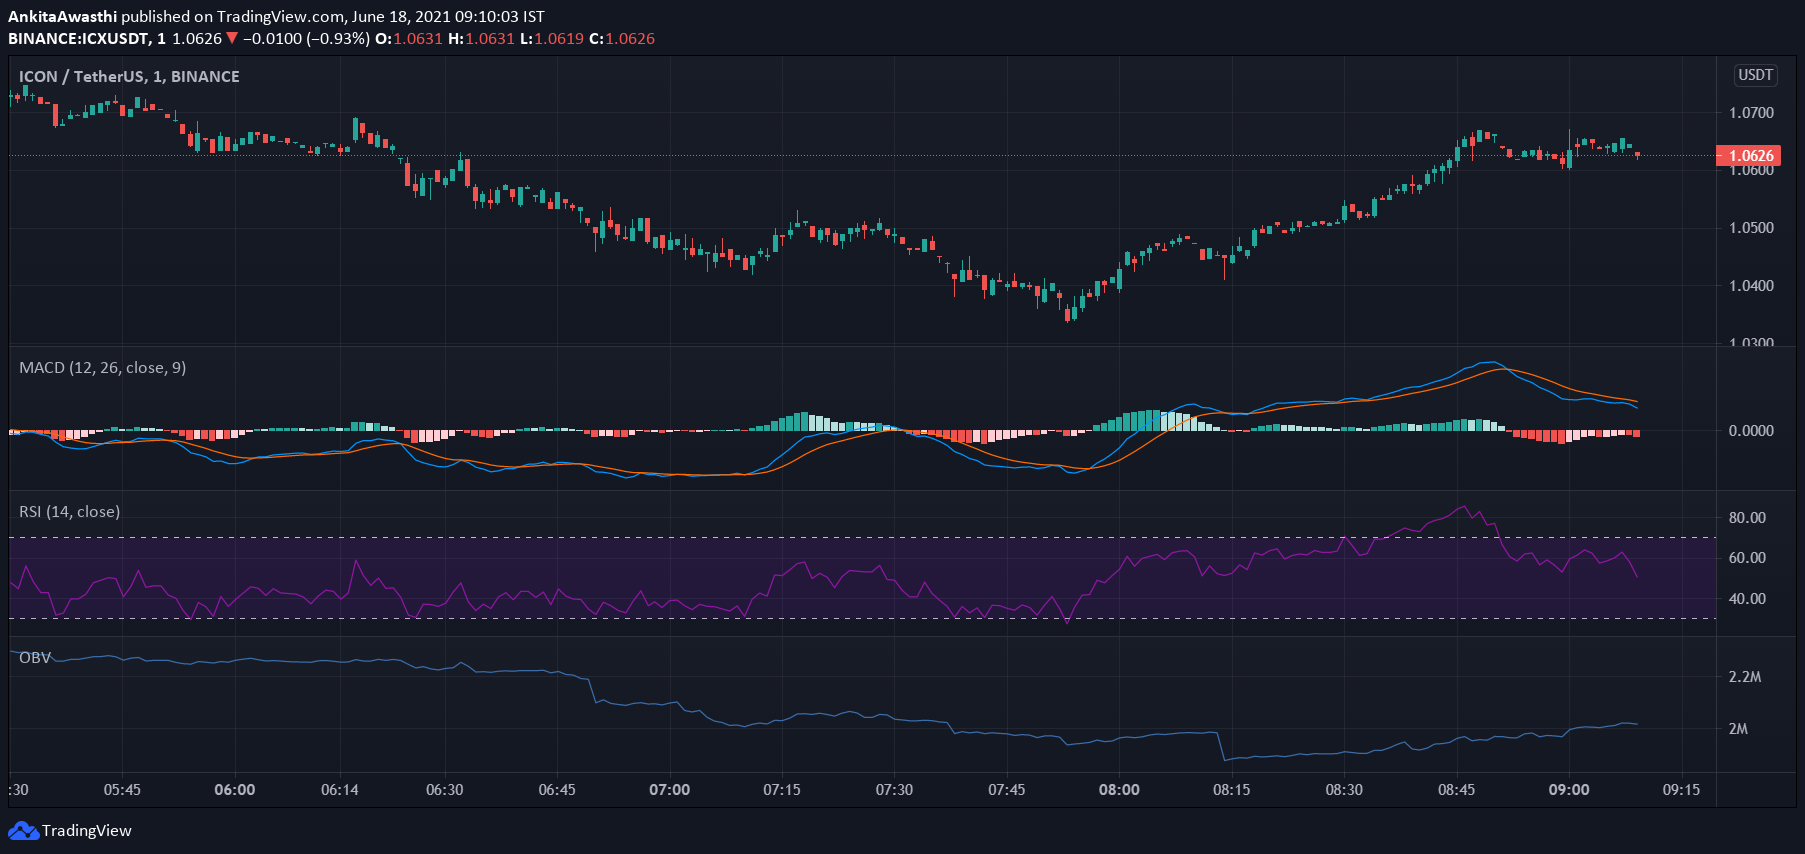Click the 0.0000 MACD axis label
This screenshot has width=1805, height=854.
1751,431
